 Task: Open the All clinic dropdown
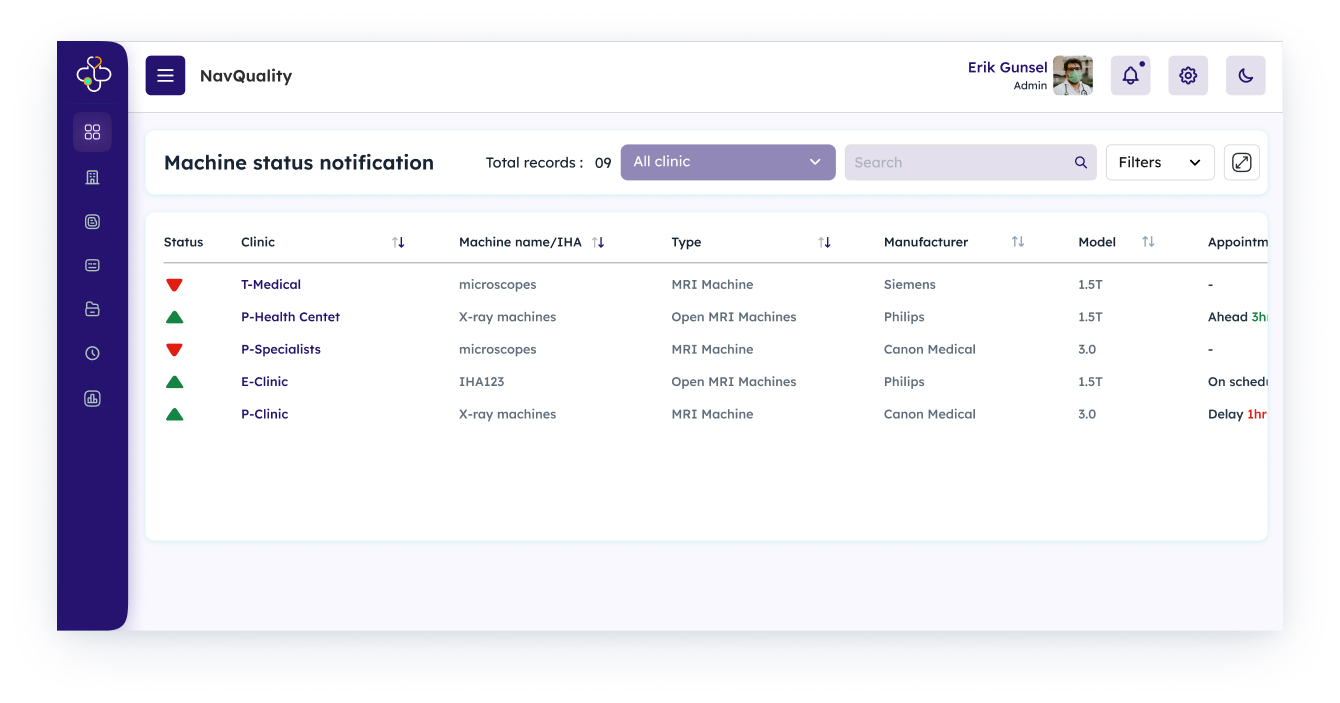pyautogui.click(x=727, y=162)
